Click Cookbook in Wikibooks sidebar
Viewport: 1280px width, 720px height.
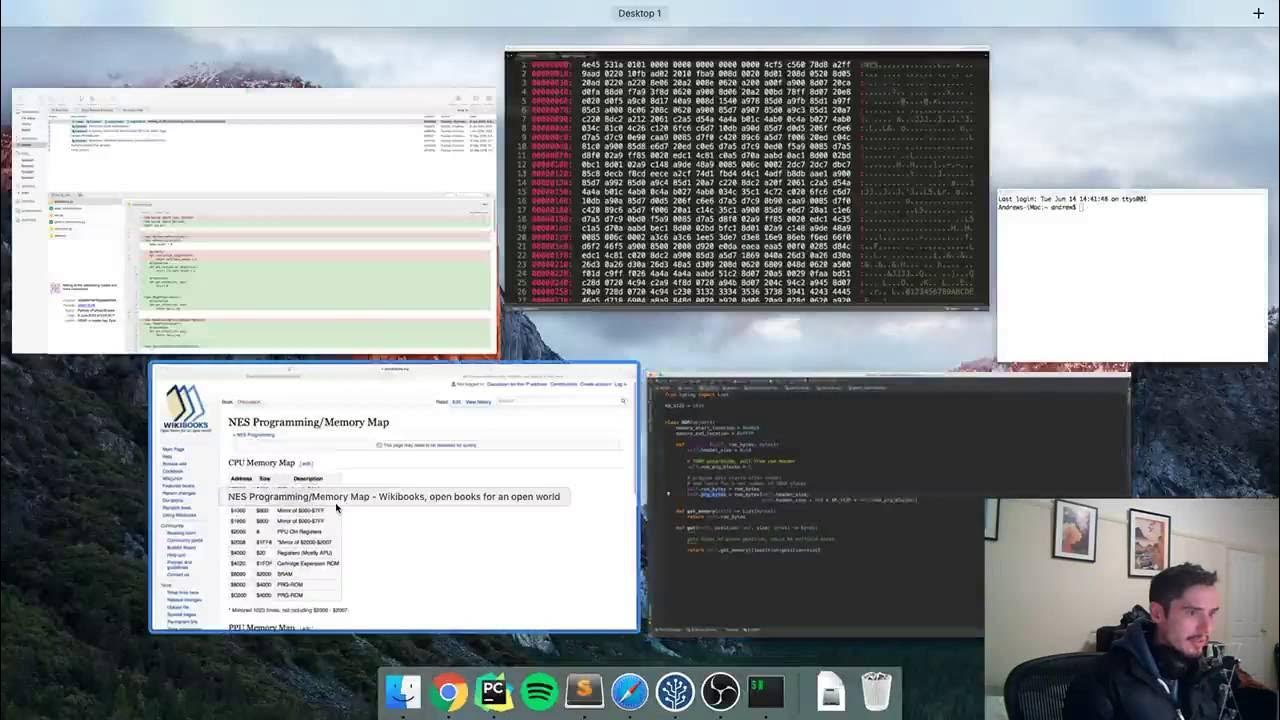[173, 471]
